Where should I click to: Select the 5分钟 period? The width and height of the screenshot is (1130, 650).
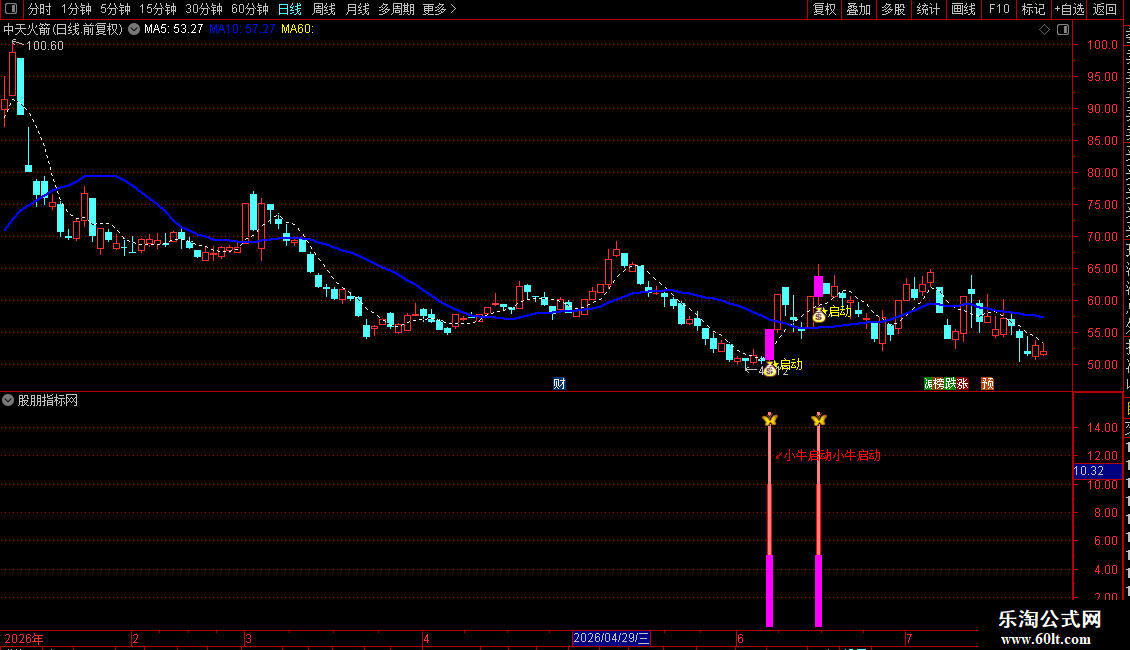[x=115, y=9]
